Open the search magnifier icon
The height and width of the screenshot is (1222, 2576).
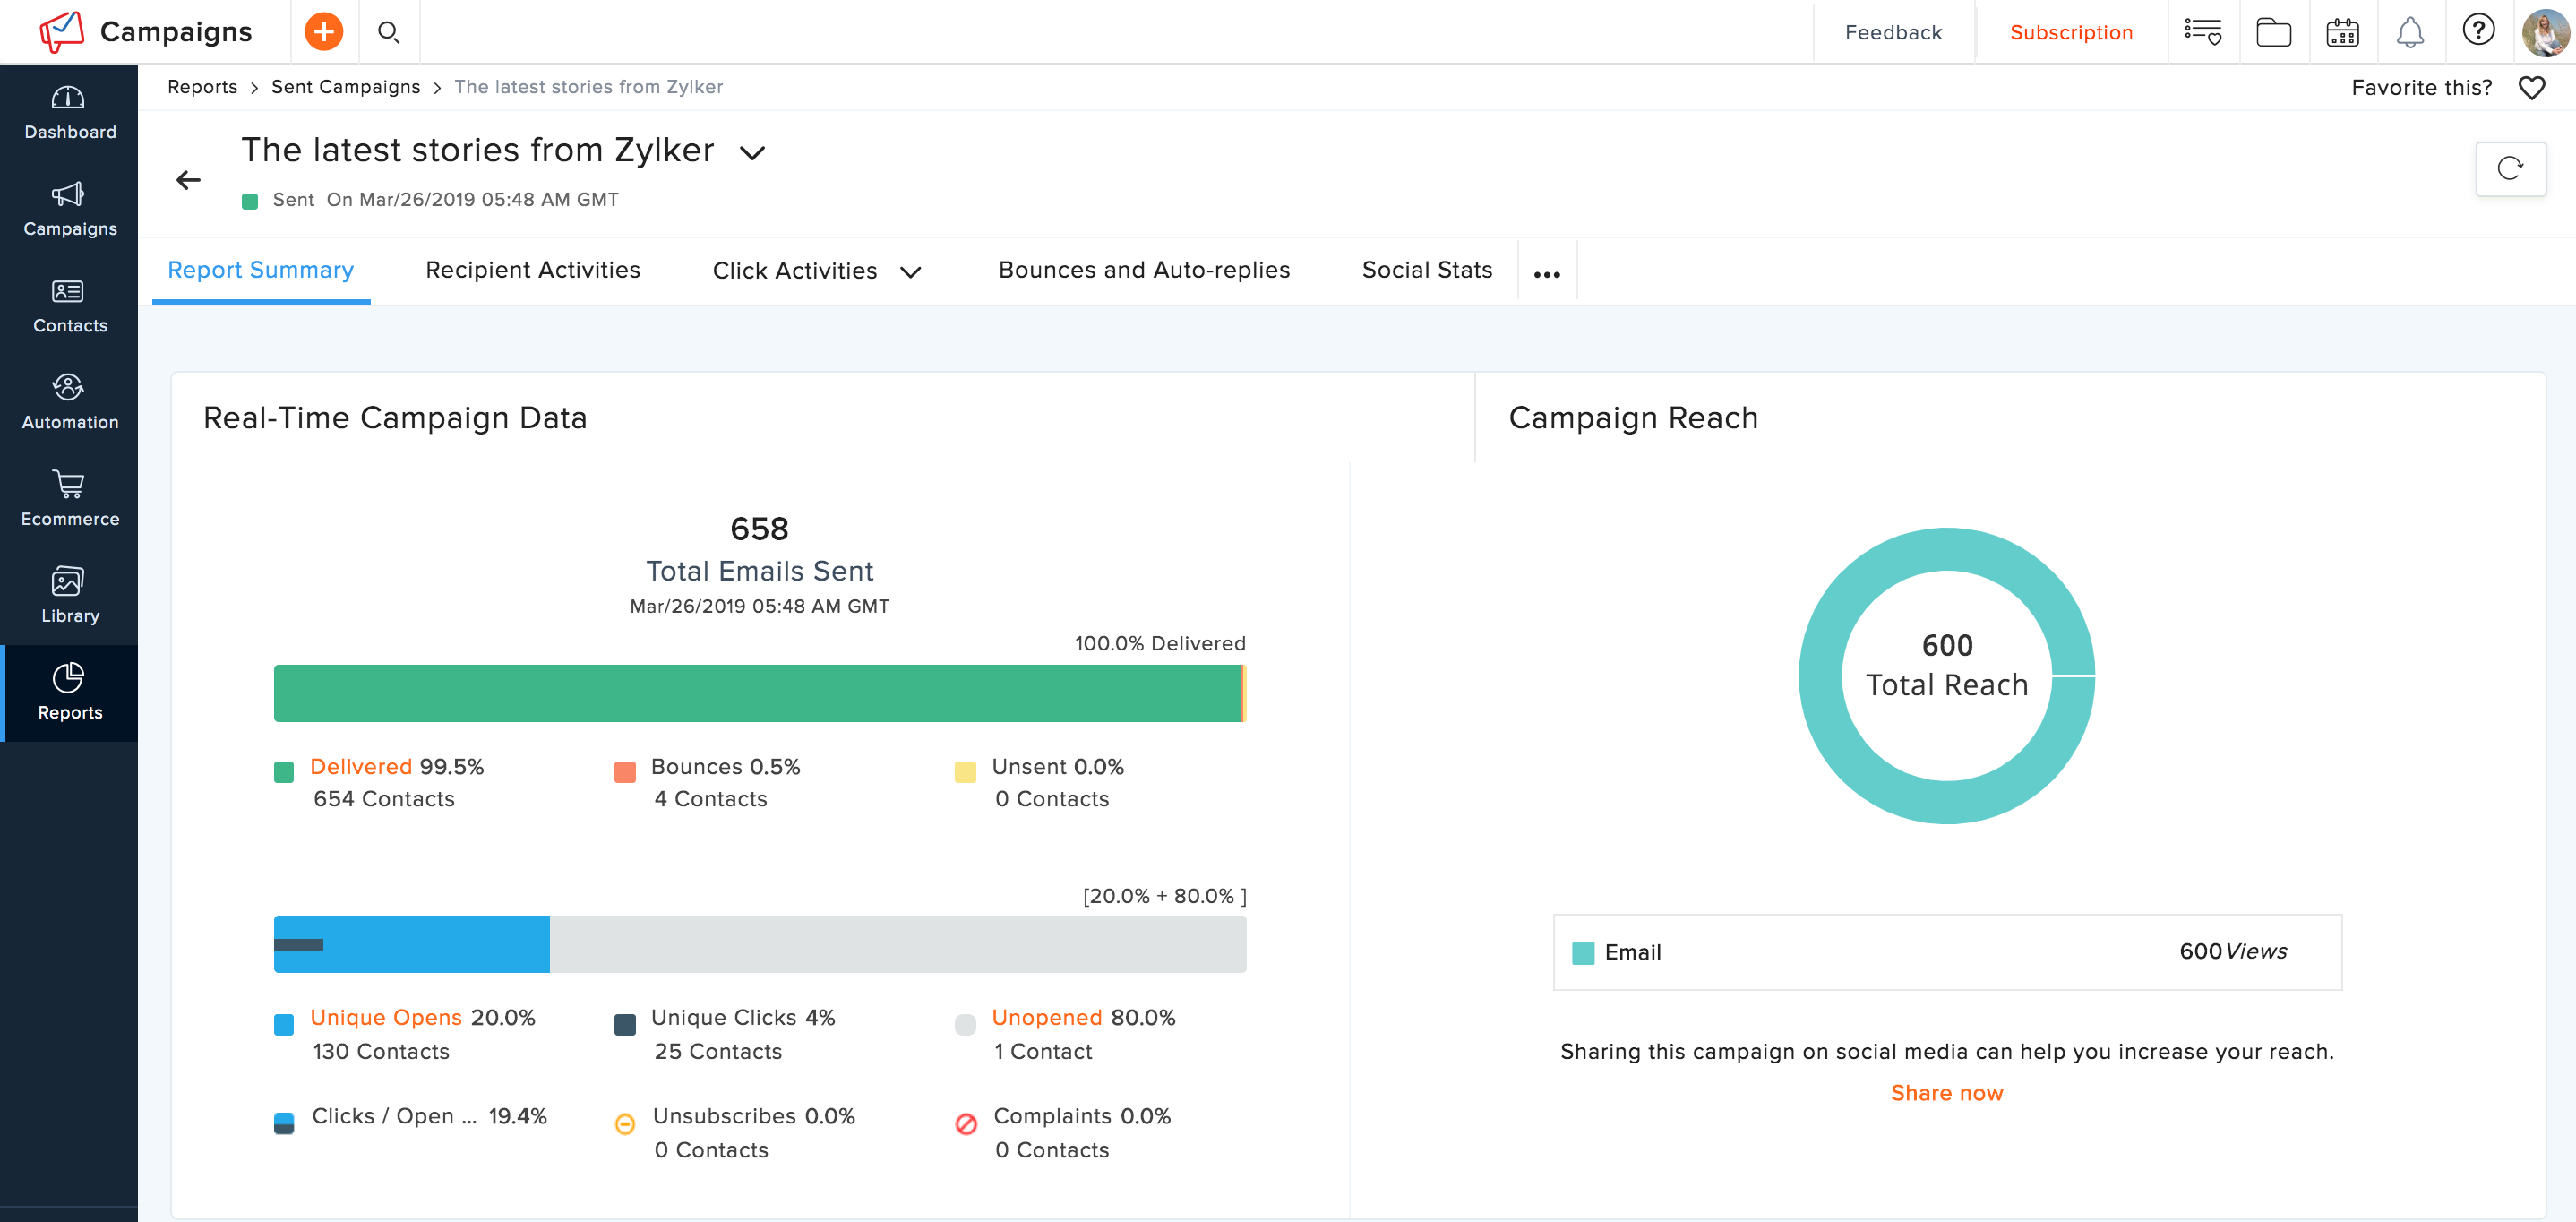[389, 32]
